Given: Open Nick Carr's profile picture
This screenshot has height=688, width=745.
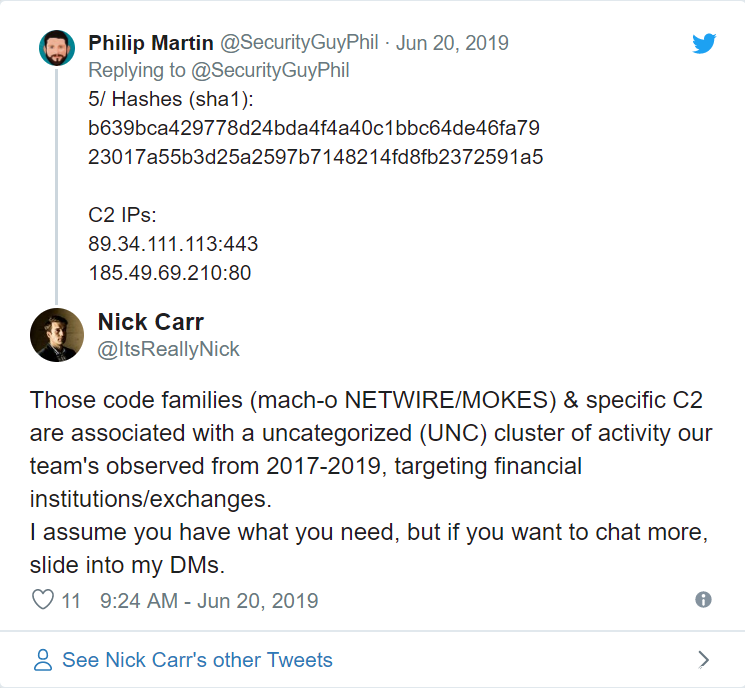Looking at the screenshot, I should 57,335.
